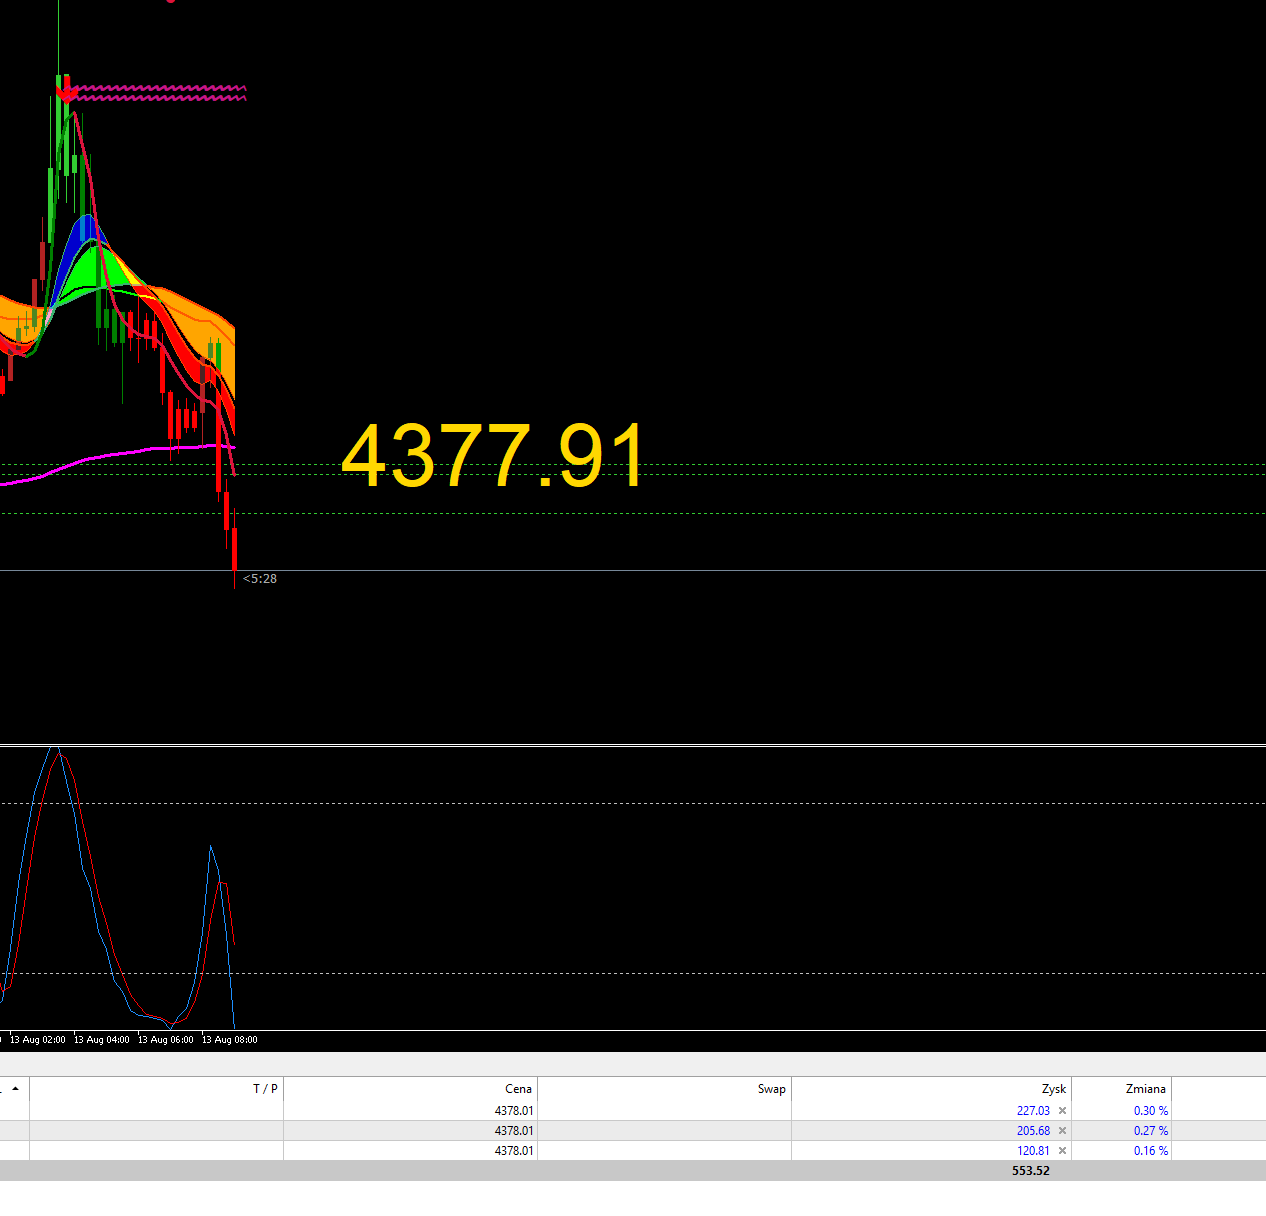Click the sort arrow column header

point(15,1089)
